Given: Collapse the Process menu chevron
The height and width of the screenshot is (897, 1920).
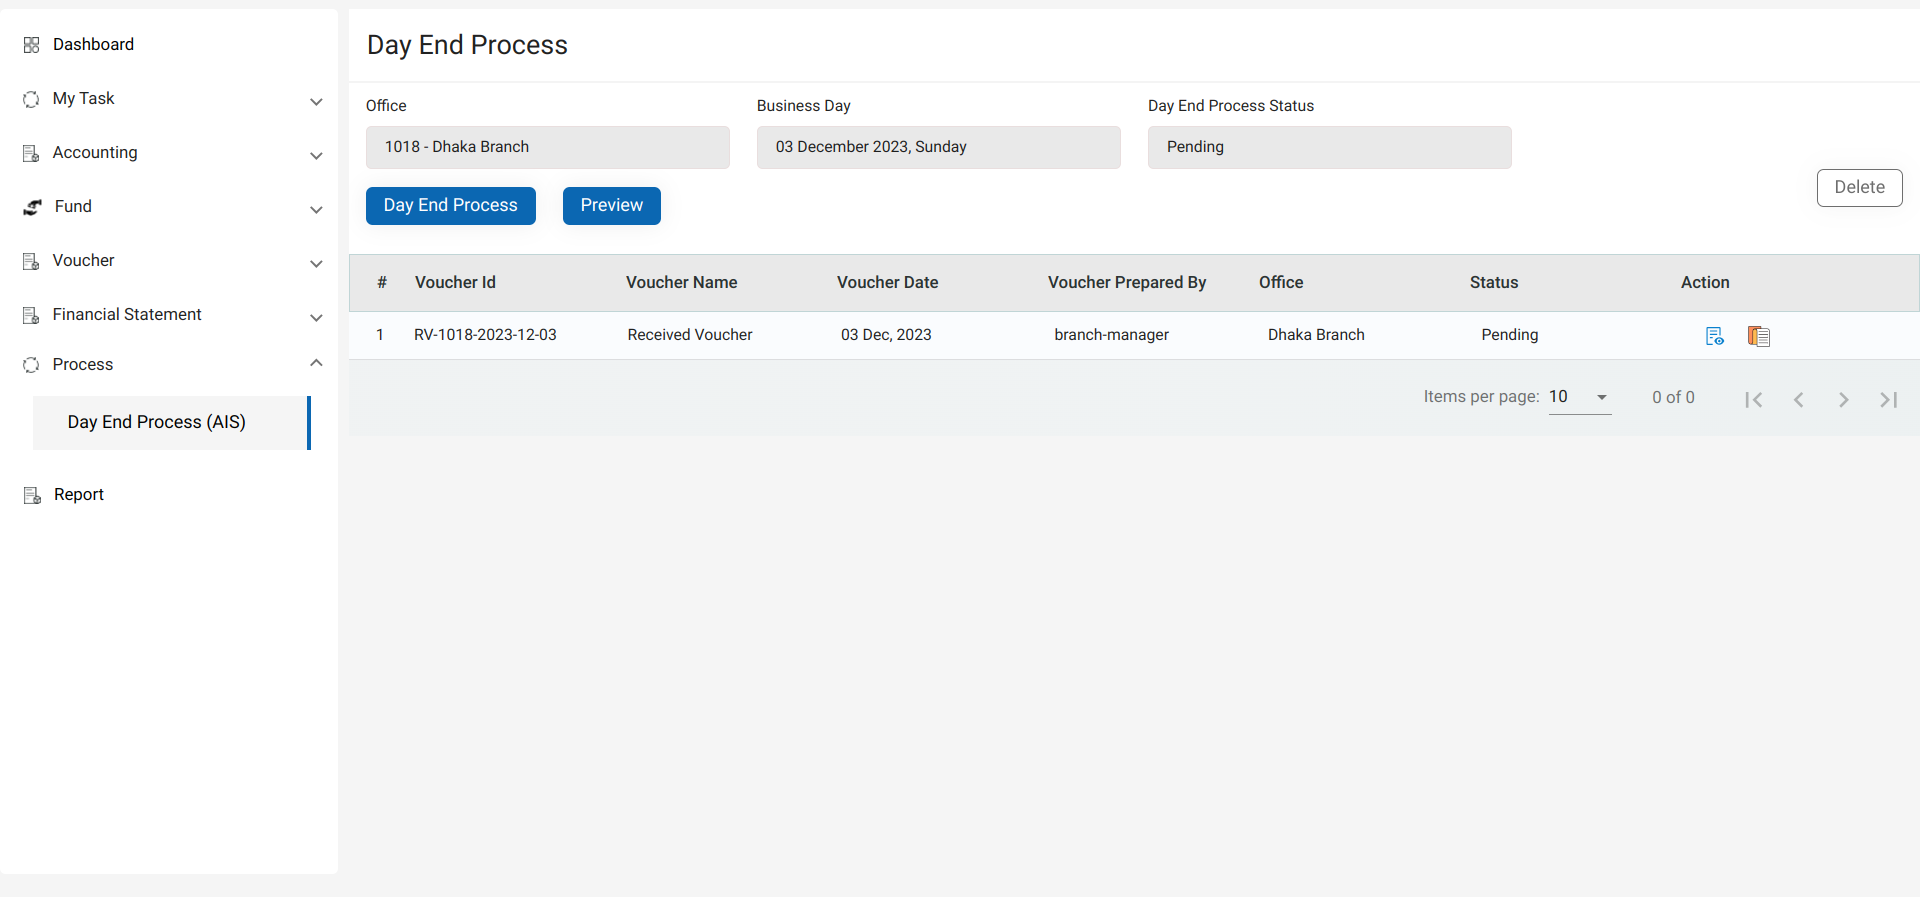Looking at the screenshot, I should [x=316, y=363].
